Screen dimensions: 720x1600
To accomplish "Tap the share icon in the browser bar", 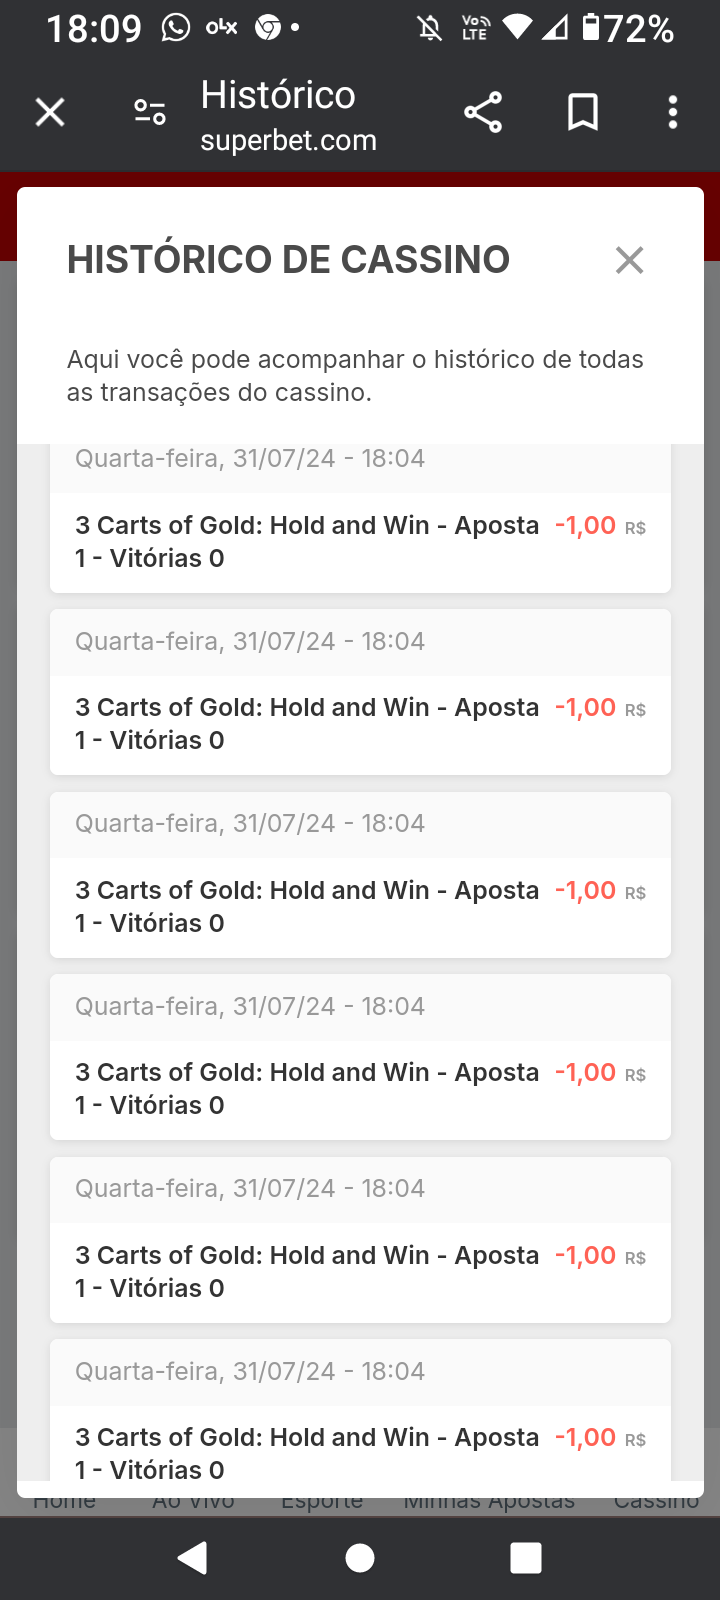I will 483,112.
